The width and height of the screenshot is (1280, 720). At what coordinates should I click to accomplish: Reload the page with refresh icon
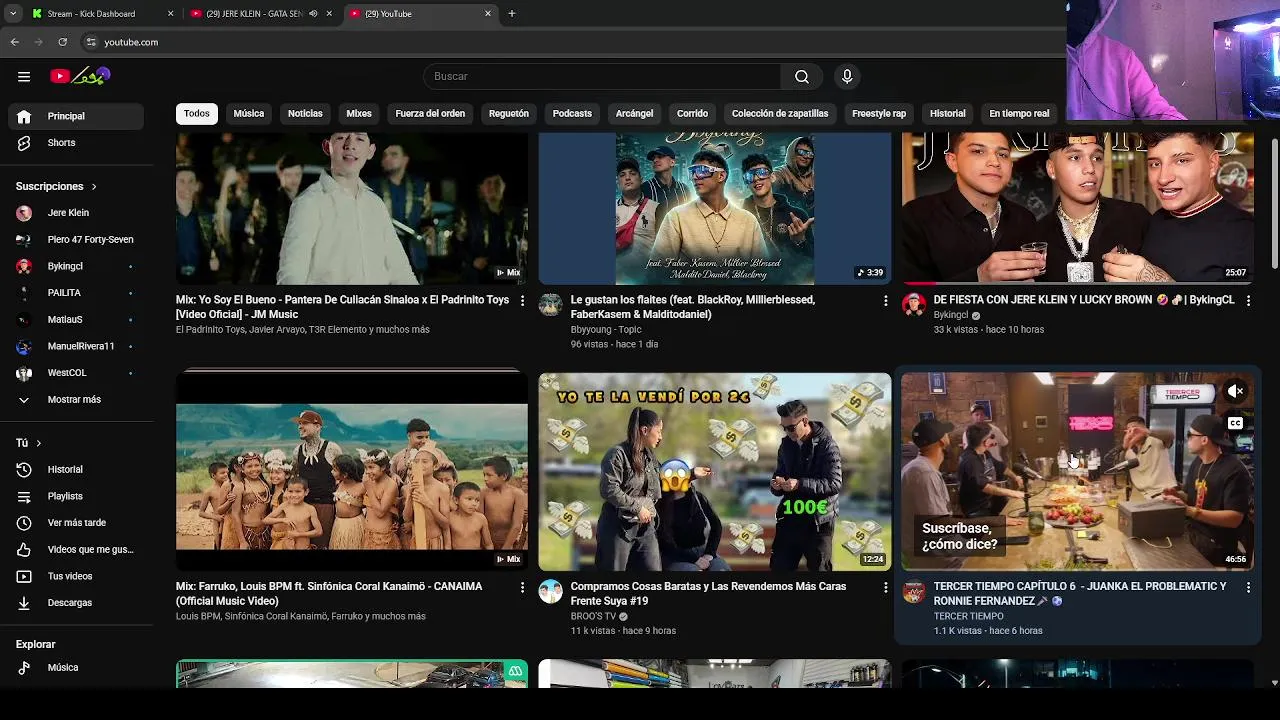point(63,42)
